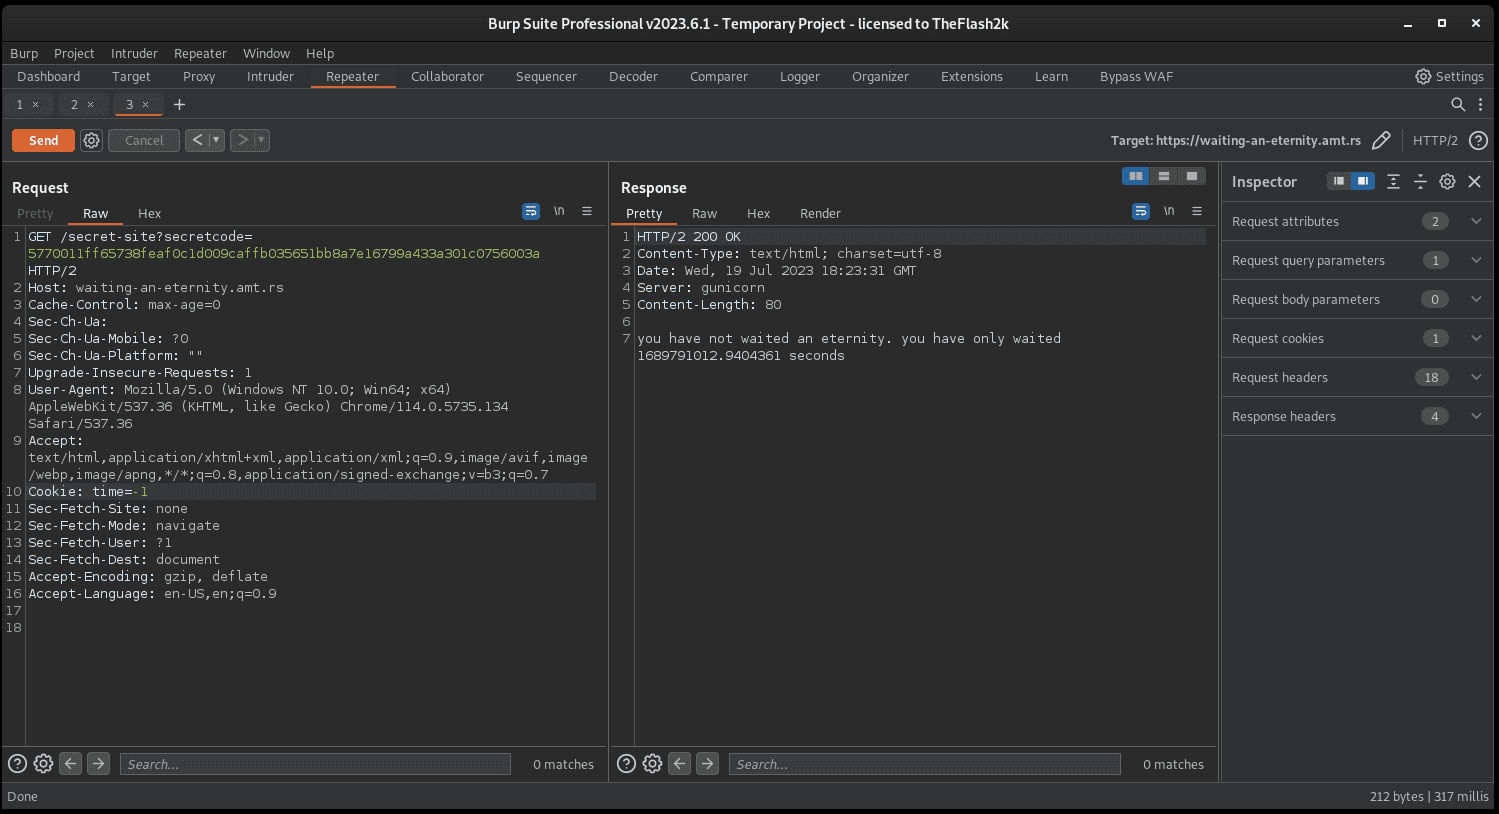This screenshot has width=1499, height=814.
Task: Open the Inspector panel settings gear
Action: point(1447,181)
